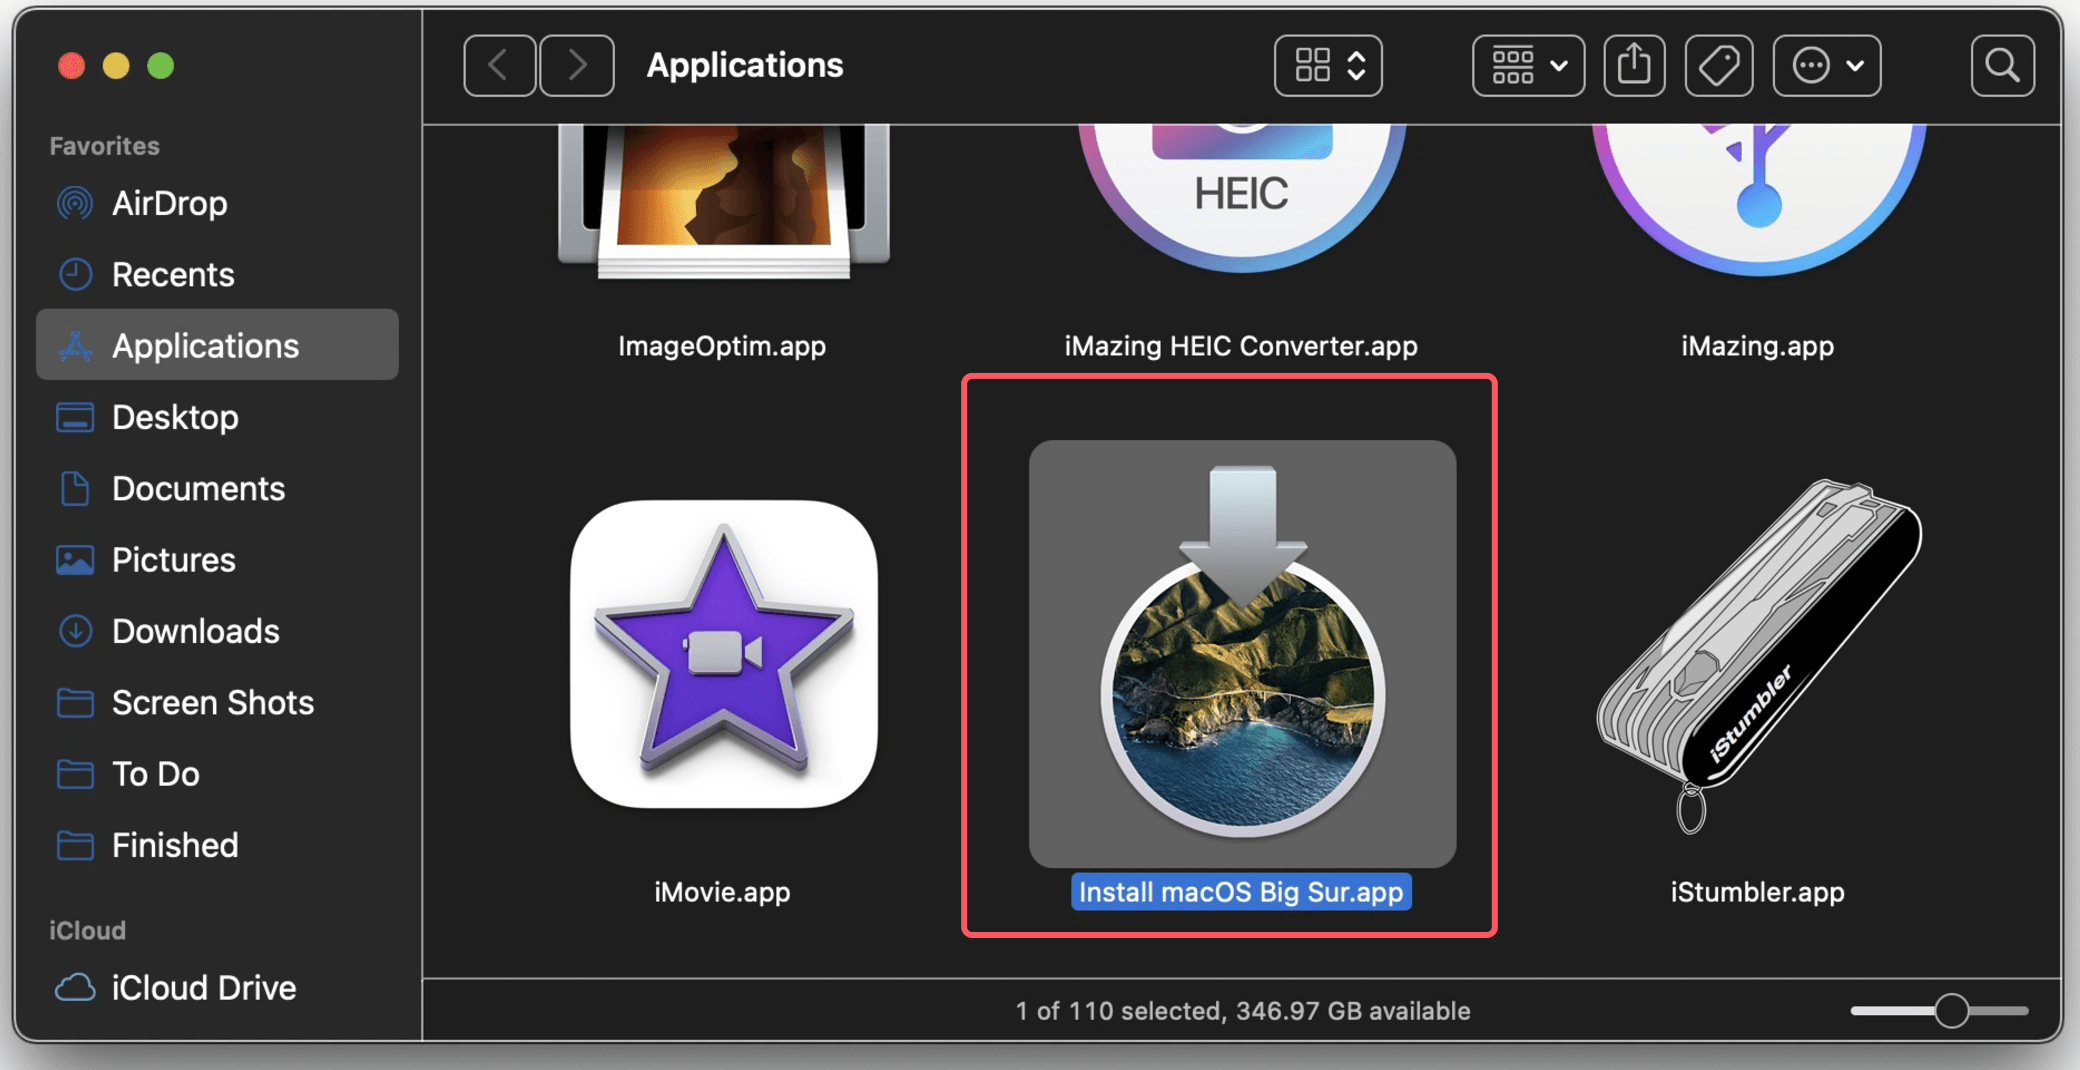2080x1070 pixels.
Task: Open the ImageOptim.app icon
Action: [x=722, y=200]
